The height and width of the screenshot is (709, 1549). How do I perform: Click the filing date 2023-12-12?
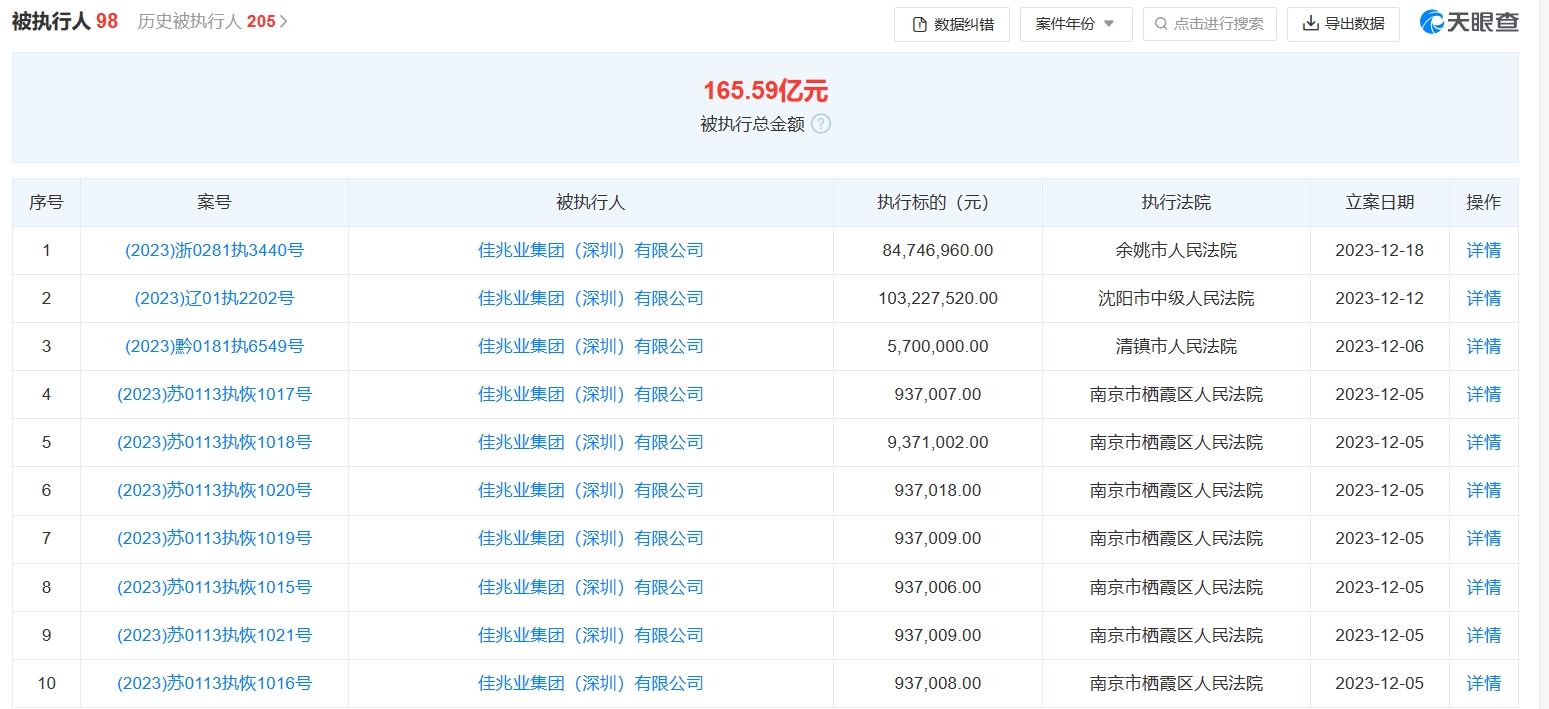(1379, 299)
